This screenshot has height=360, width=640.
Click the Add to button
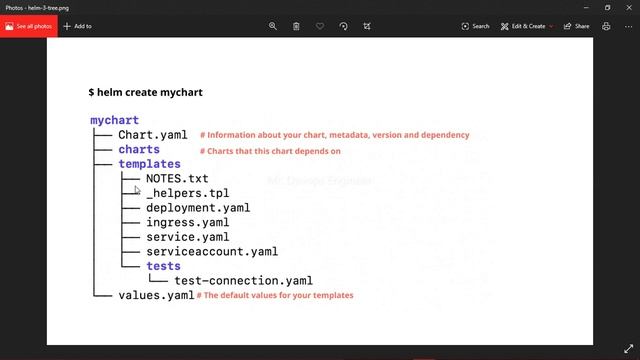click(78, 26)
